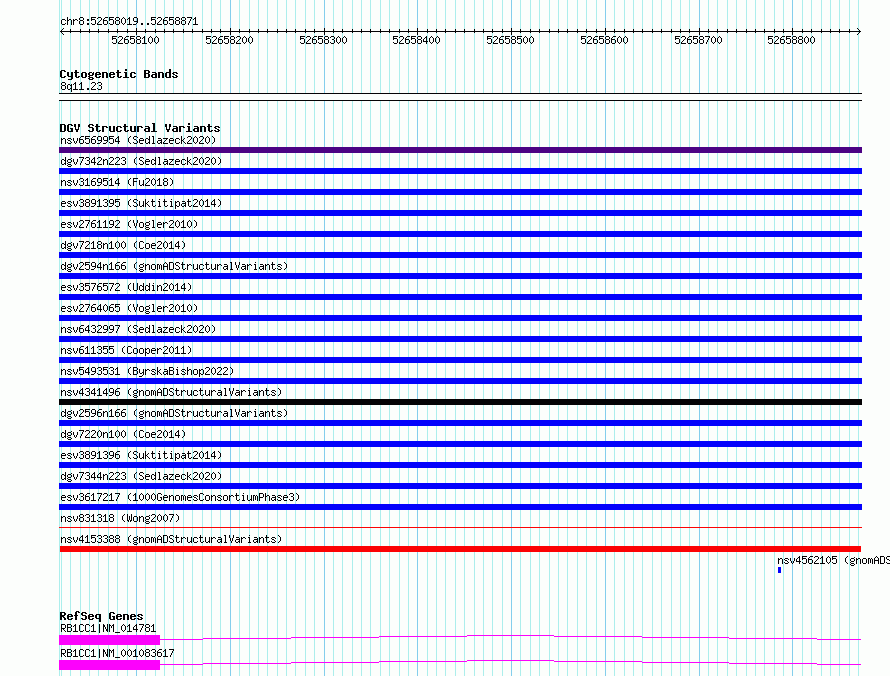Click ruler position 52658600
The height and width of the screenshot is (676, 890).
604,40
